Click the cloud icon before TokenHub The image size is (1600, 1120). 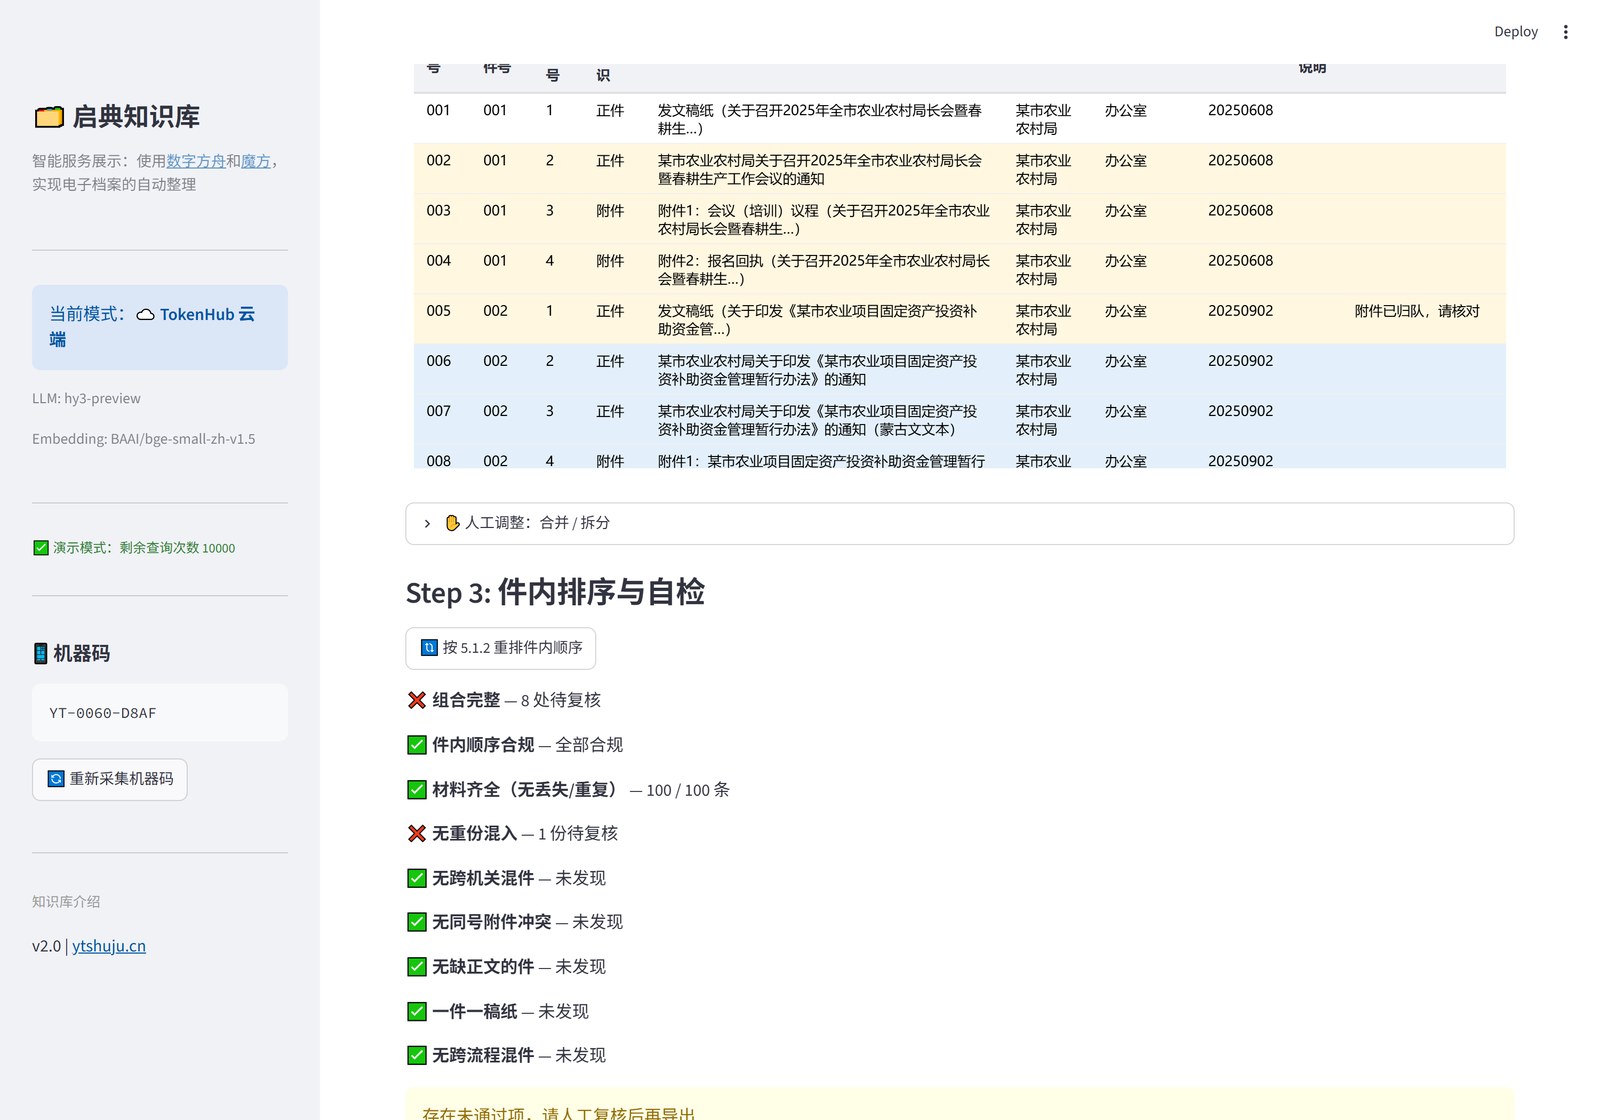146,314
